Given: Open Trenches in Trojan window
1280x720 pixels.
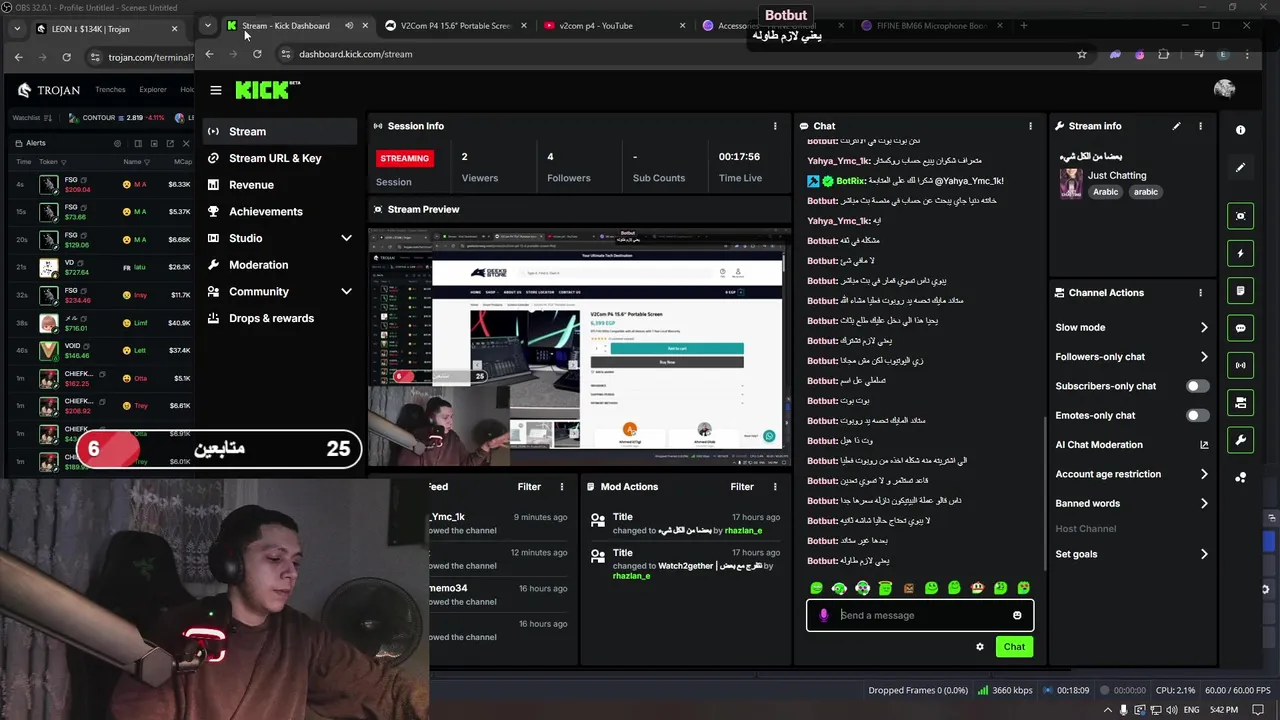Looking at the screenshot, I should click(x=110, y=90).
